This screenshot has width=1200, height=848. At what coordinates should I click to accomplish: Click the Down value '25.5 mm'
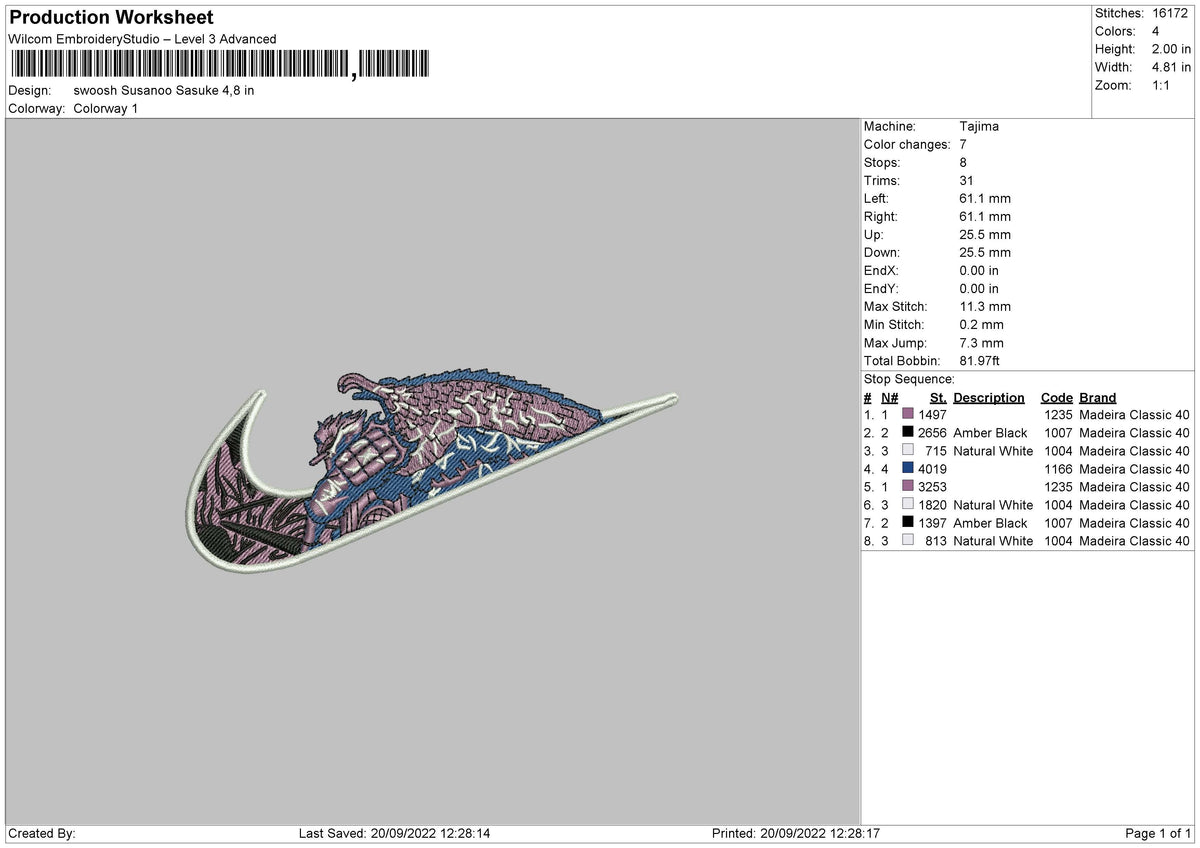pyautogui.click(x=985, y=252)
